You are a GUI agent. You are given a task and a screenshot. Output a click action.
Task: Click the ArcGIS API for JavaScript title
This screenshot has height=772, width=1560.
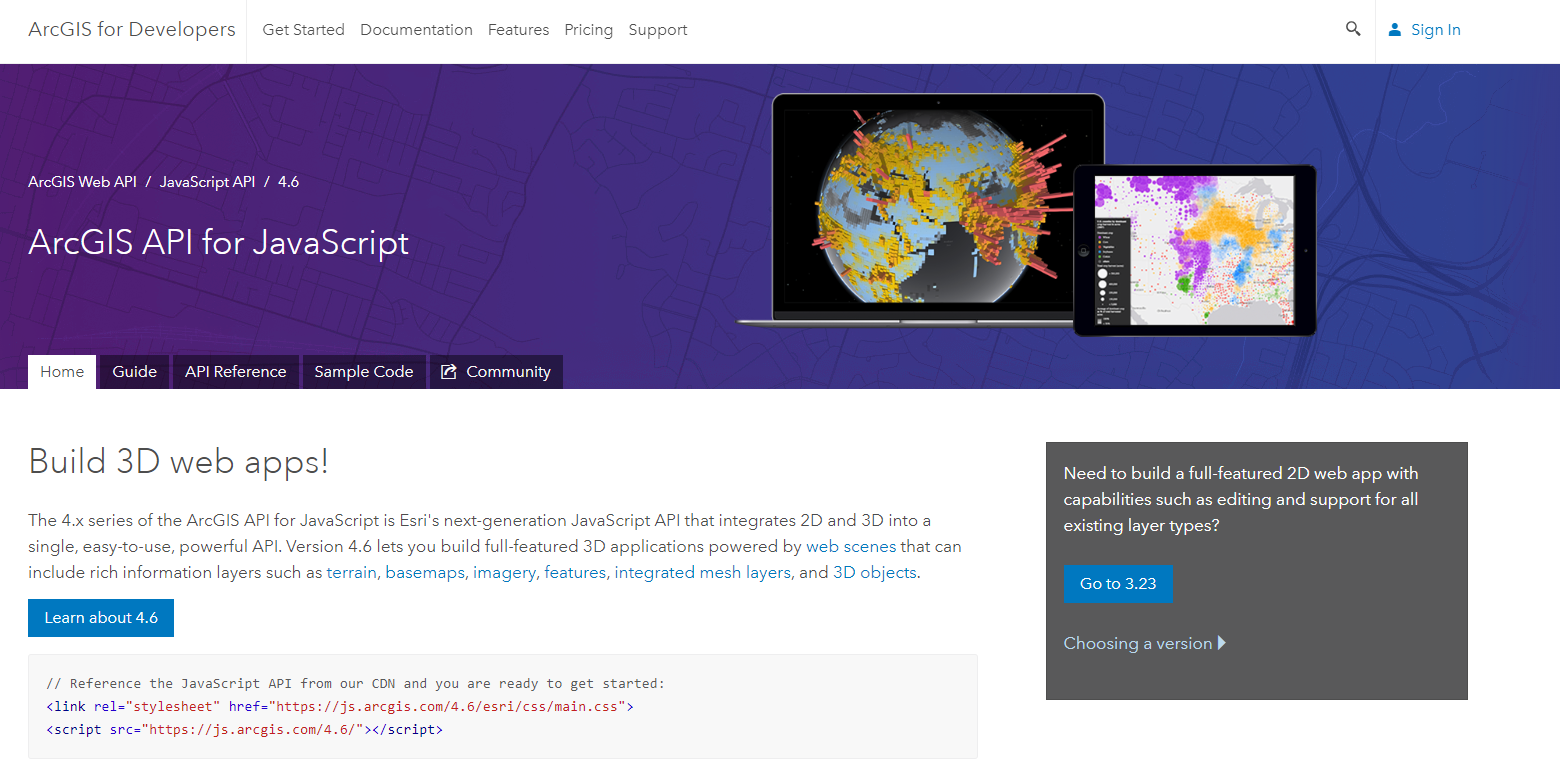tap(219, 242)
